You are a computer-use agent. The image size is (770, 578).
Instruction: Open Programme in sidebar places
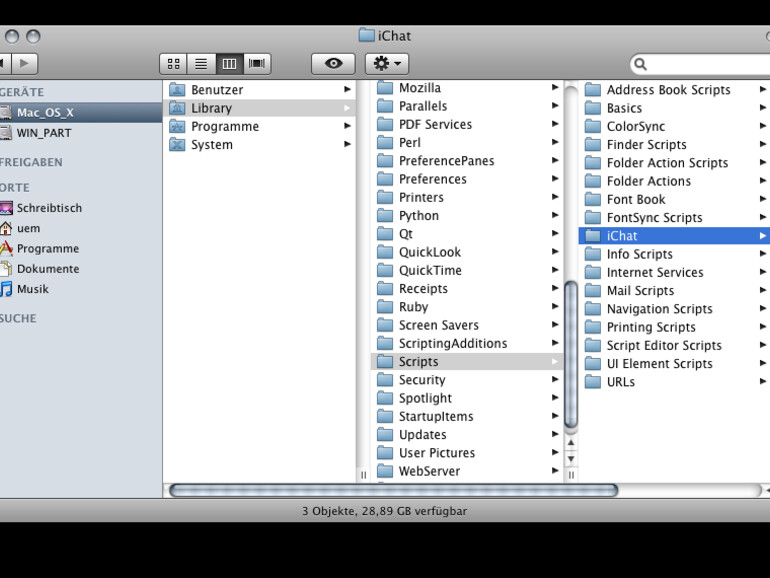(x=81, y=248)
